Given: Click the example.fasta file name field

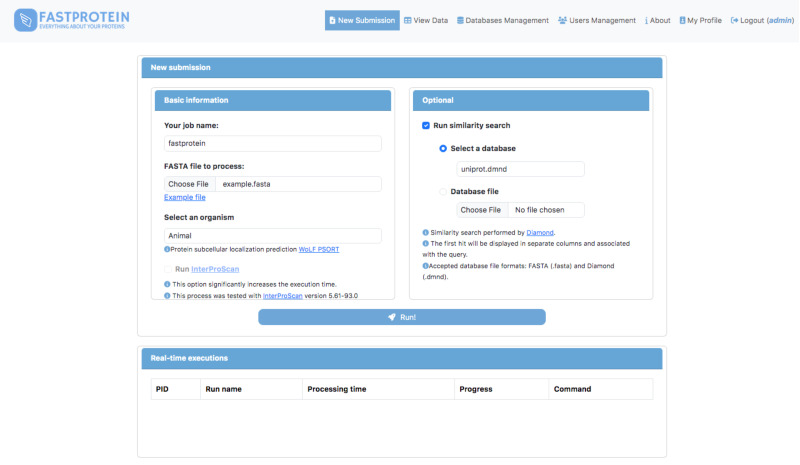Looking at the screenshot, I should point(298,184).
